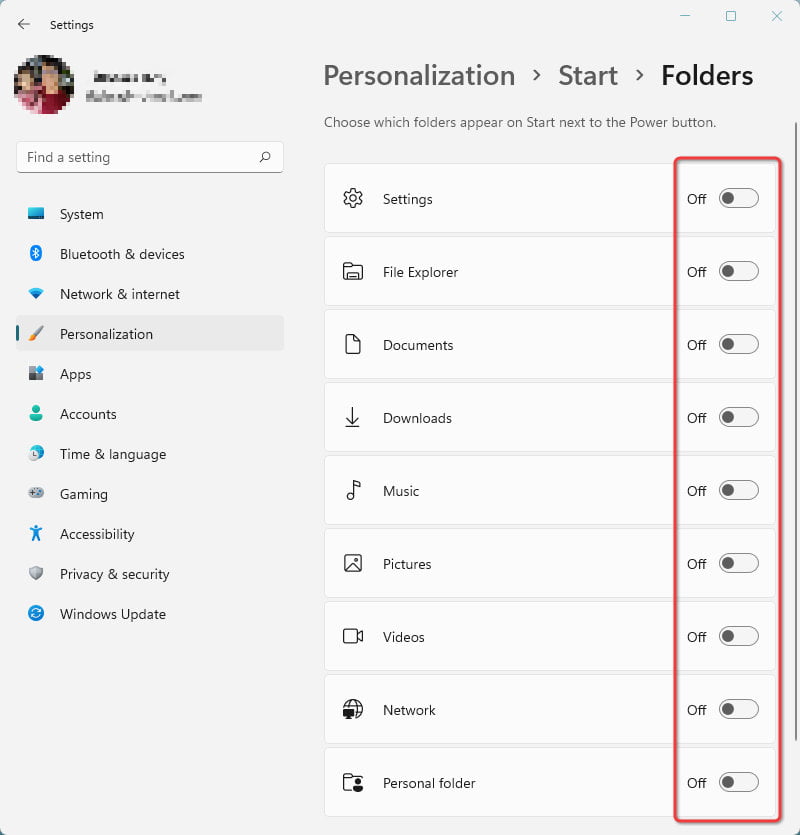Click the Downloads arrow icon
The image size is (800, 835).
(352, 418)
